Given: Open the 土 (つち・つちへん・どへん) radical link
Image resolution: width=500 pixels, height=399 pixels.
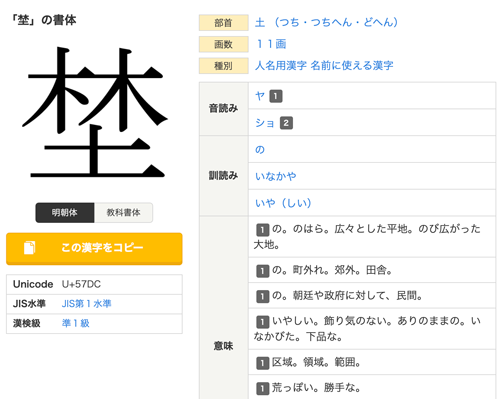Looking at the screenshot, I should [x=326, y=22].
